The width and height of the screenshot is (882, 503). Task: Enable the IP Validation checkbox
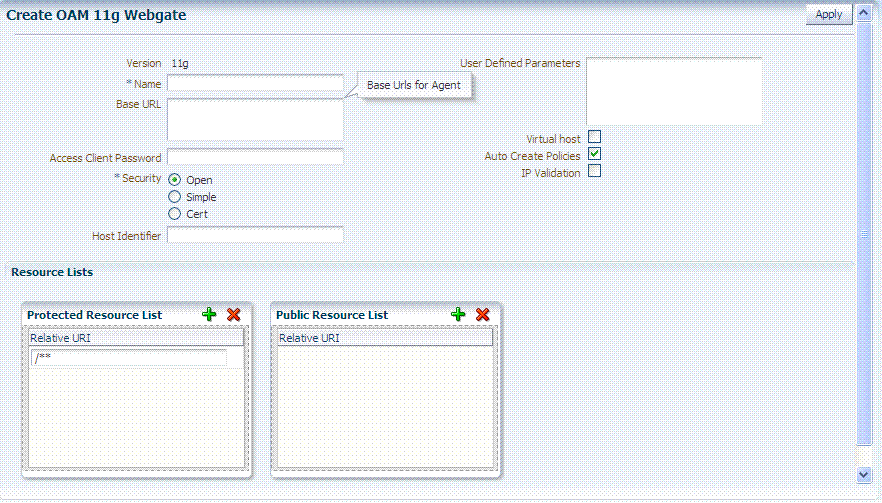595,170
